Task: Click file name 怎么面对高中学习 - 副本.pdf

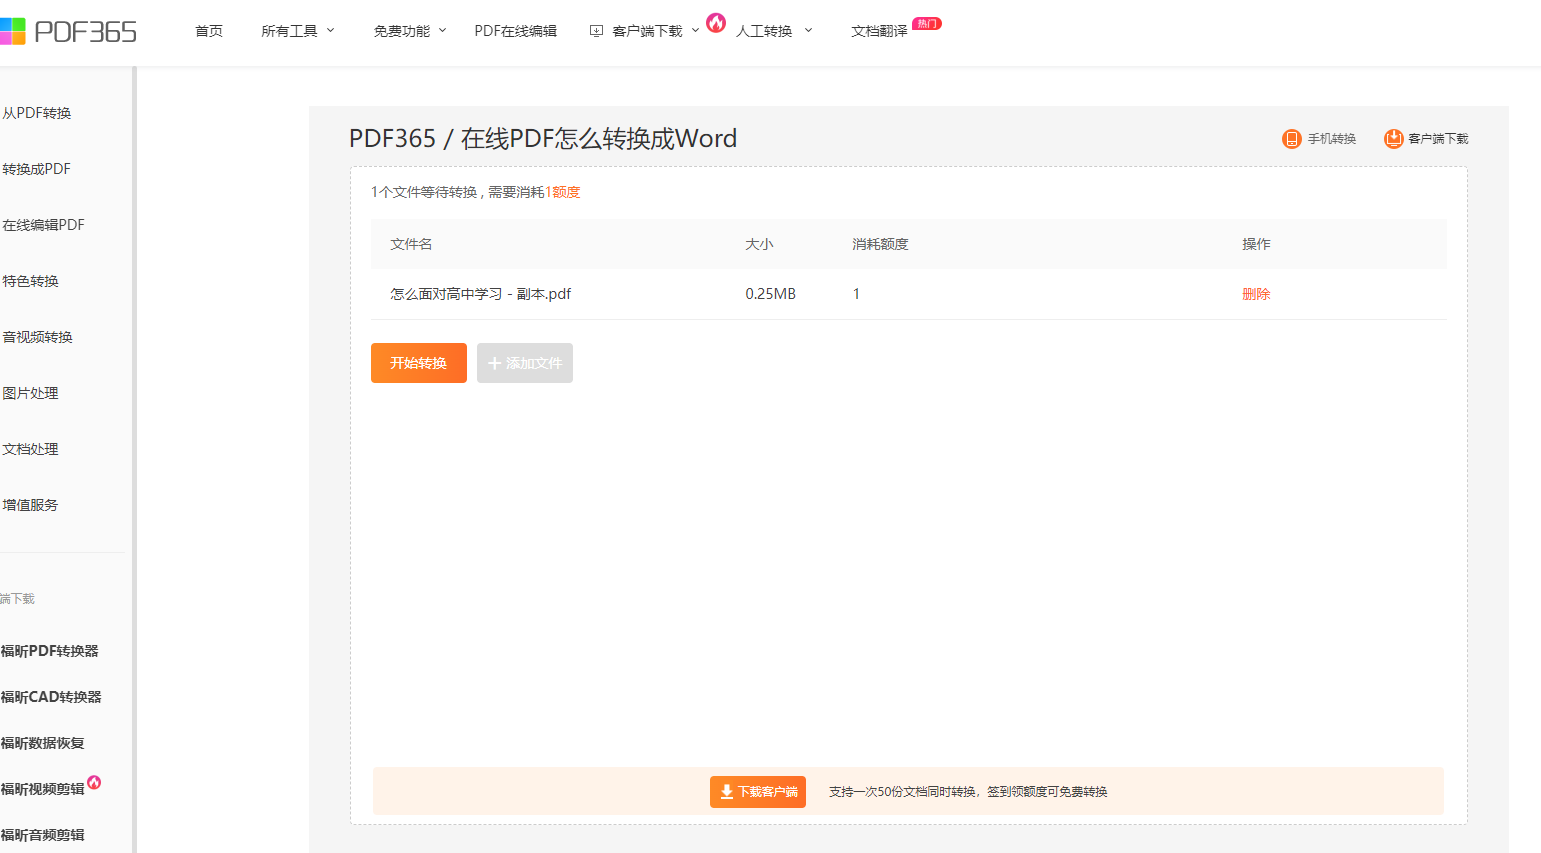Action: pyautogui.click(x=481, y=294)
